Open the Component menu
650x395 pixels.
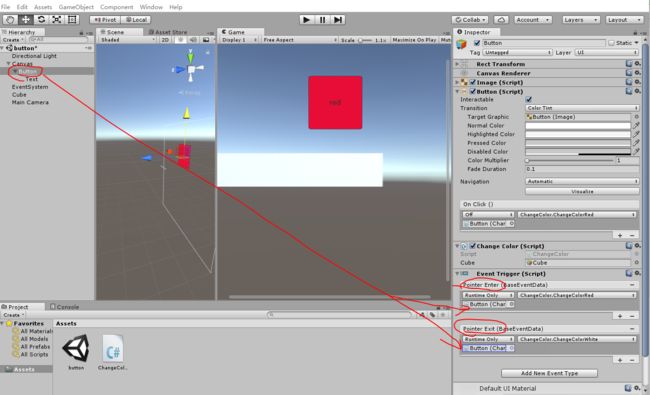pos(116,7)
